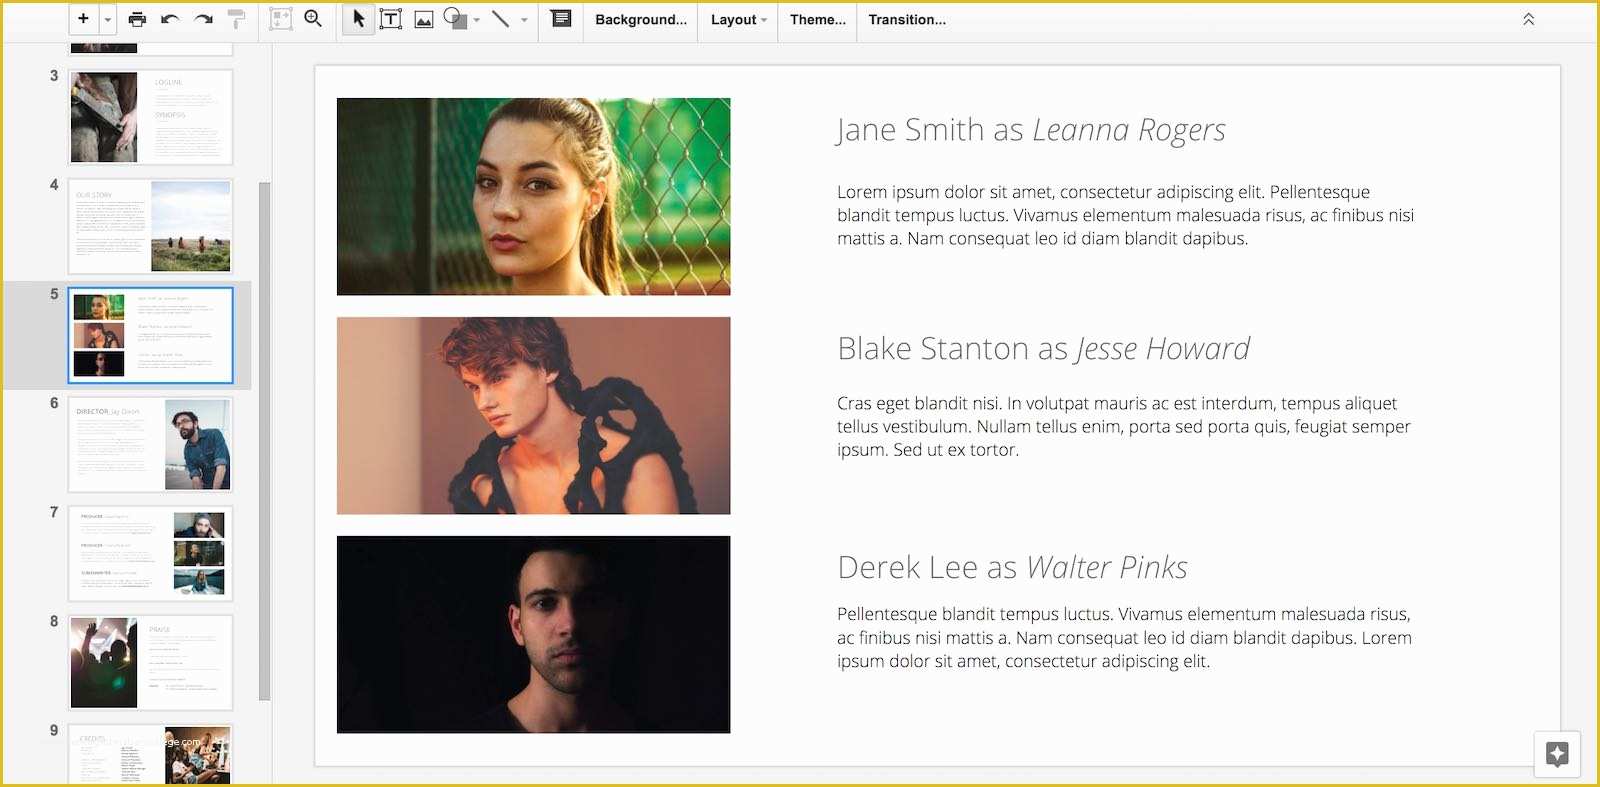The height and width of the screenshot is (787, 1600).
Task: Add a new slide with plus button
Action: pos(84,19)
